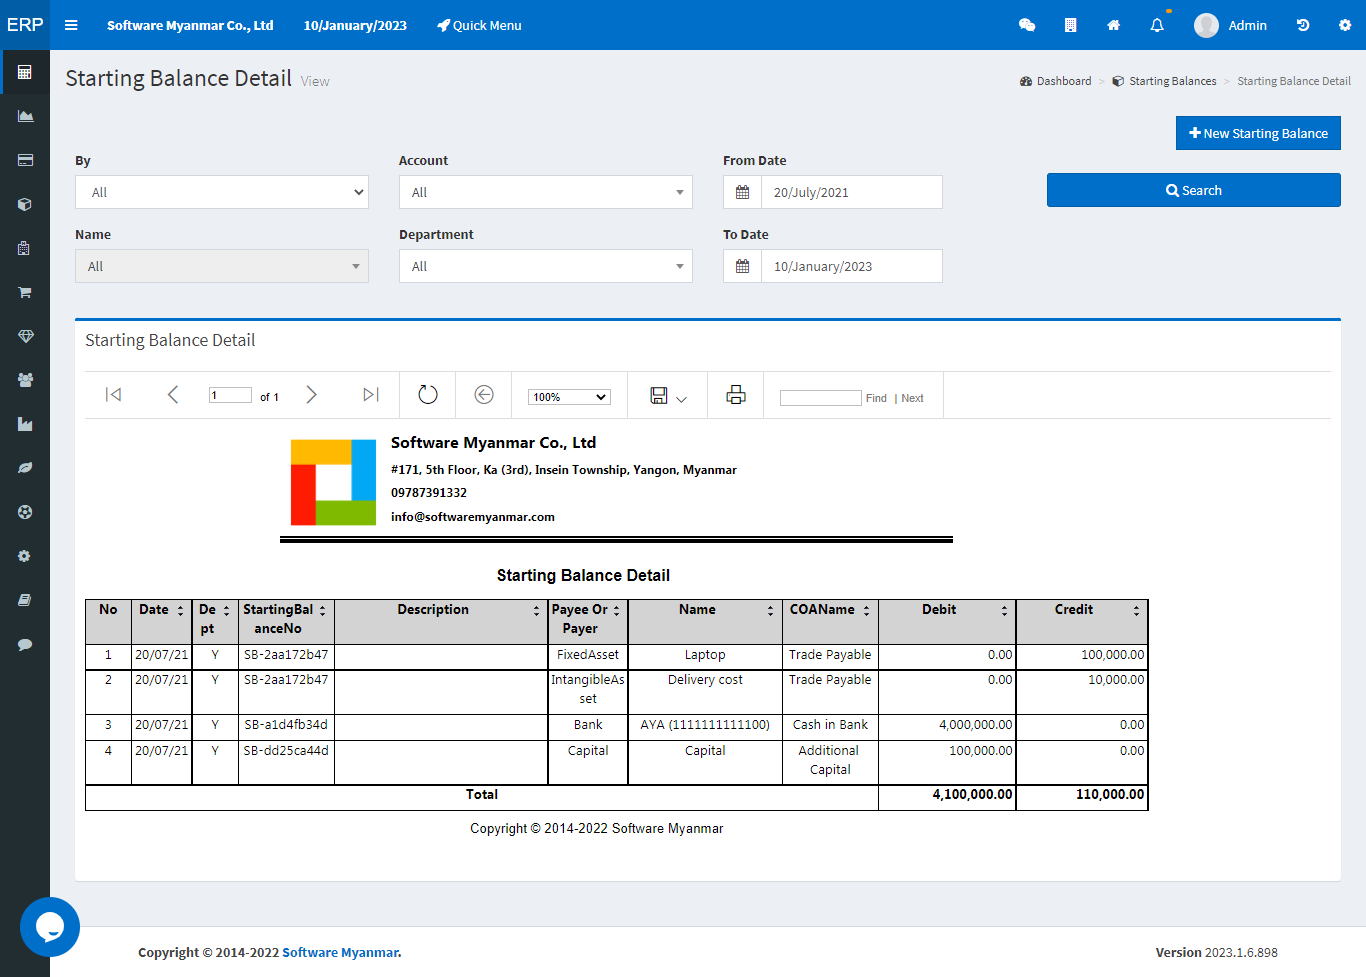
Task: Go to last report page
Action: (370, 395)
